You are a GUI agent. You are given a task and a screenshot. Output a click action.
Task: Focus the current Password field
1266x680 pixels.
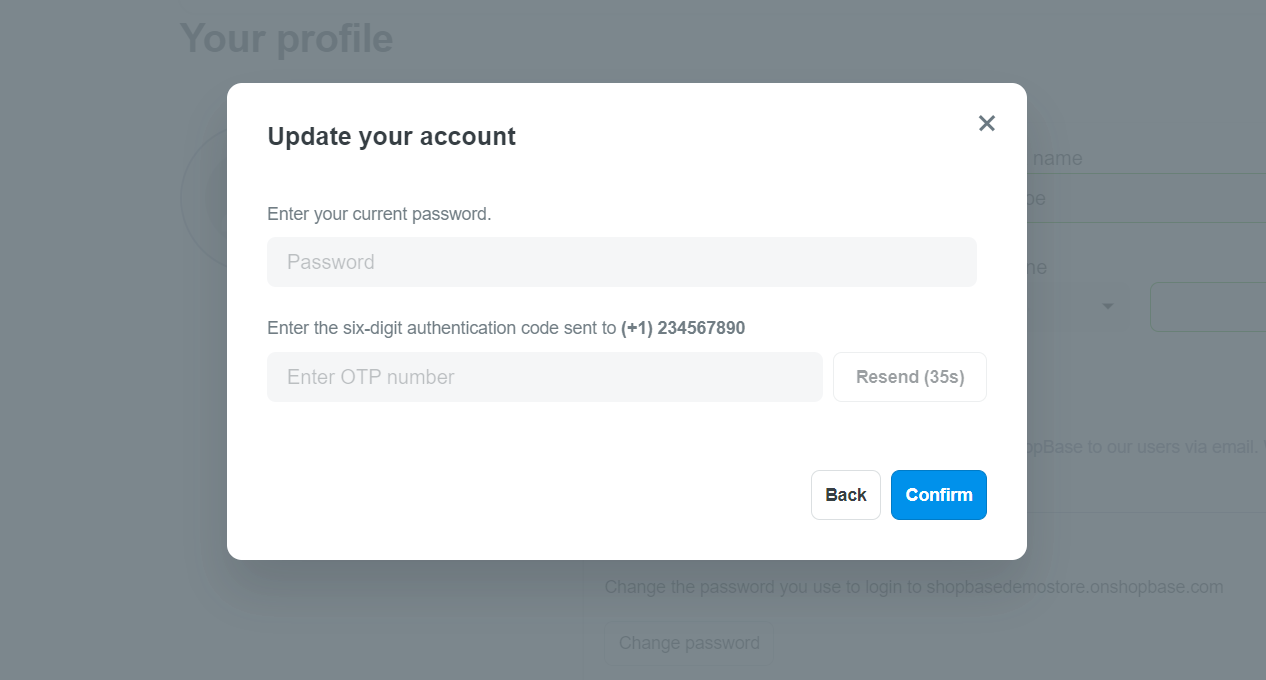pyautogui.click(x=621, y=262)
